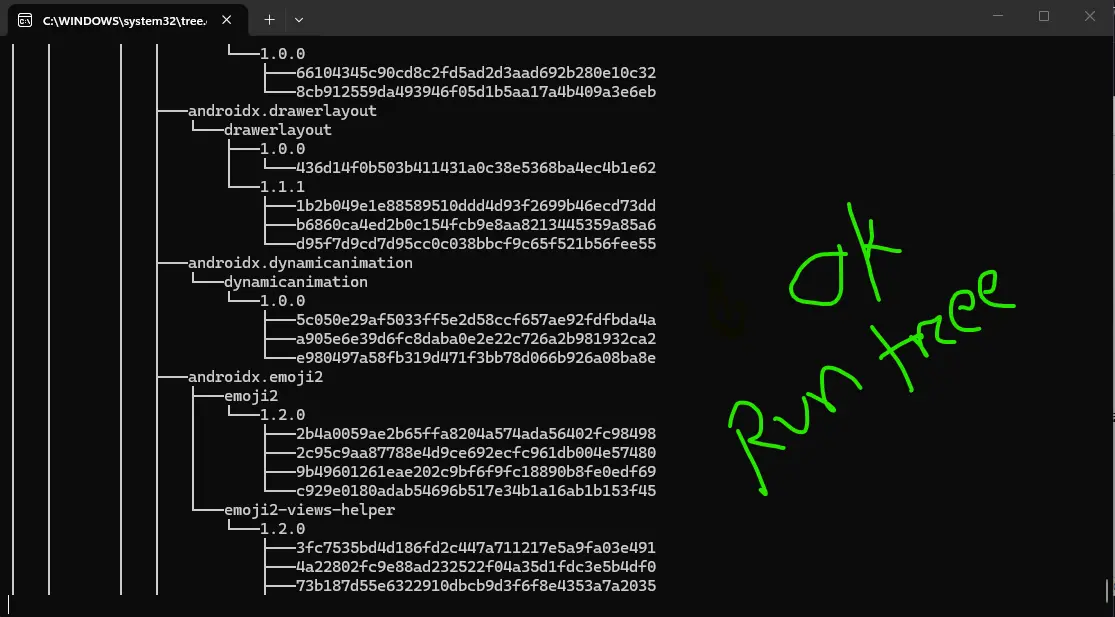Open the new tab profile dropdown
This screenshot has height=617, width=1115.
point(299,20)
